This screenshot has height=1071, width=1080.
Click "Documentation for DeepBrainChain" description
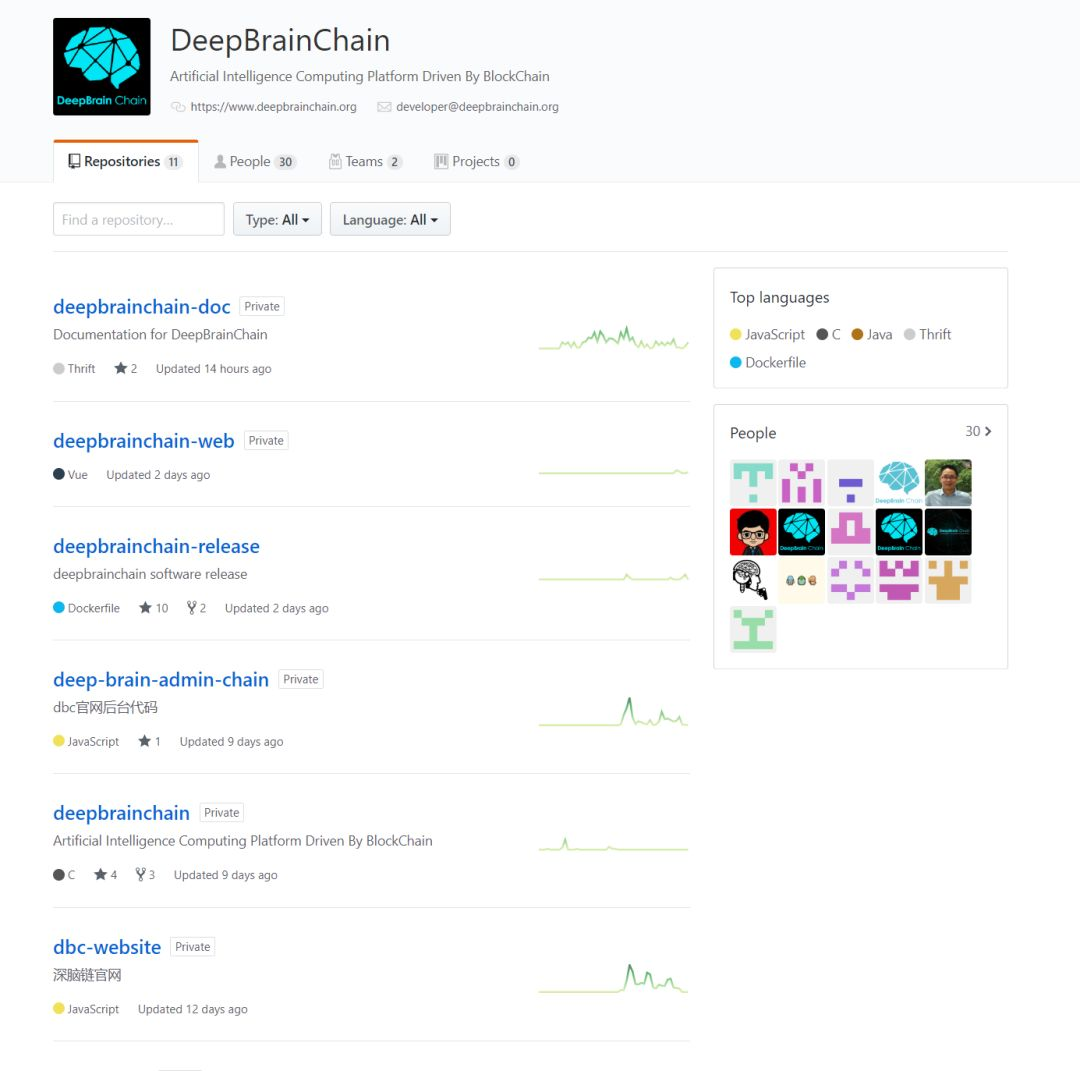(160, 335)
